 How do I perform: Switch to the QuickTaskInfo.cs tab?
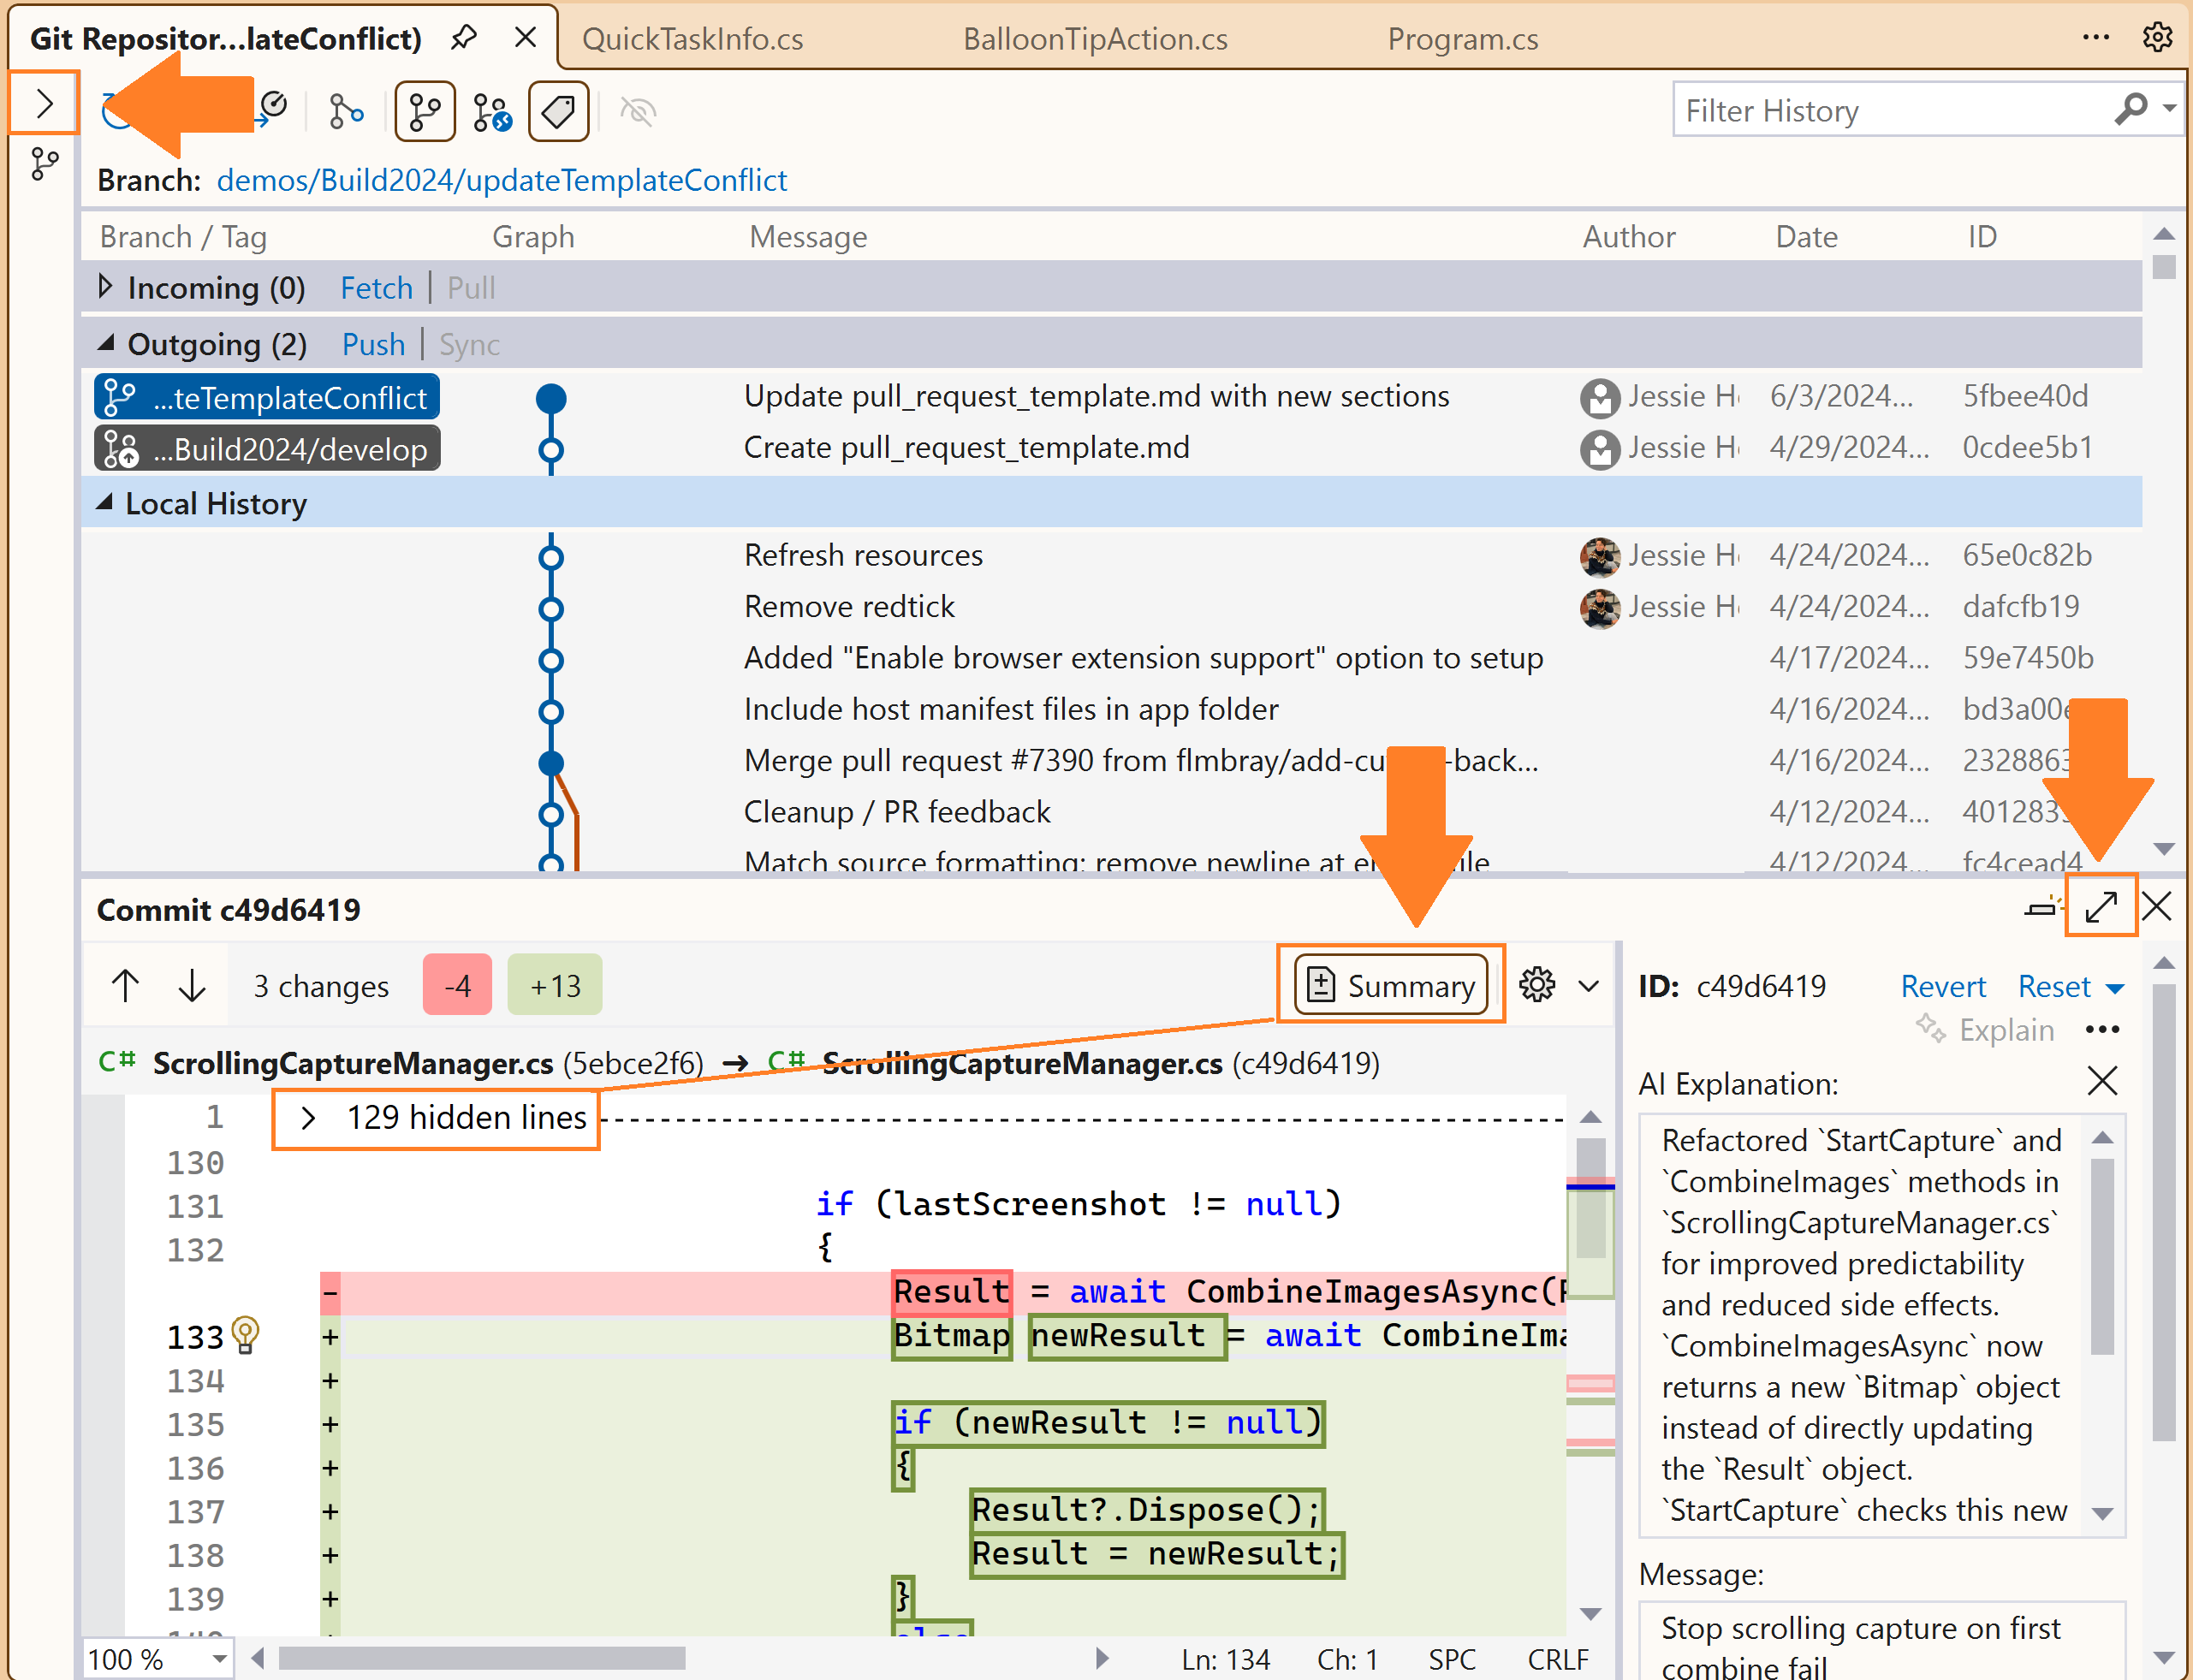[692, 38]
